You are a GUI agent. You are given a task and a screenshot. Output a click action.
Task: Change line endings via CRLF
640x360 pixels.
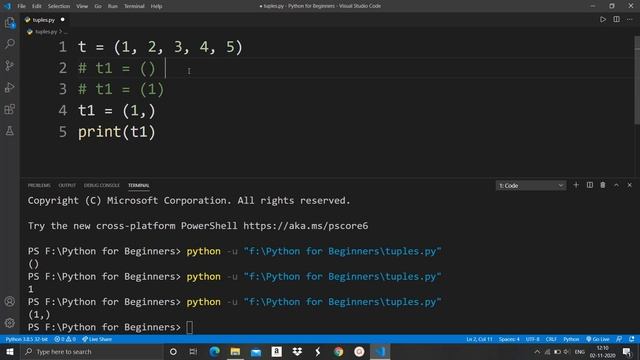point(551,339)
